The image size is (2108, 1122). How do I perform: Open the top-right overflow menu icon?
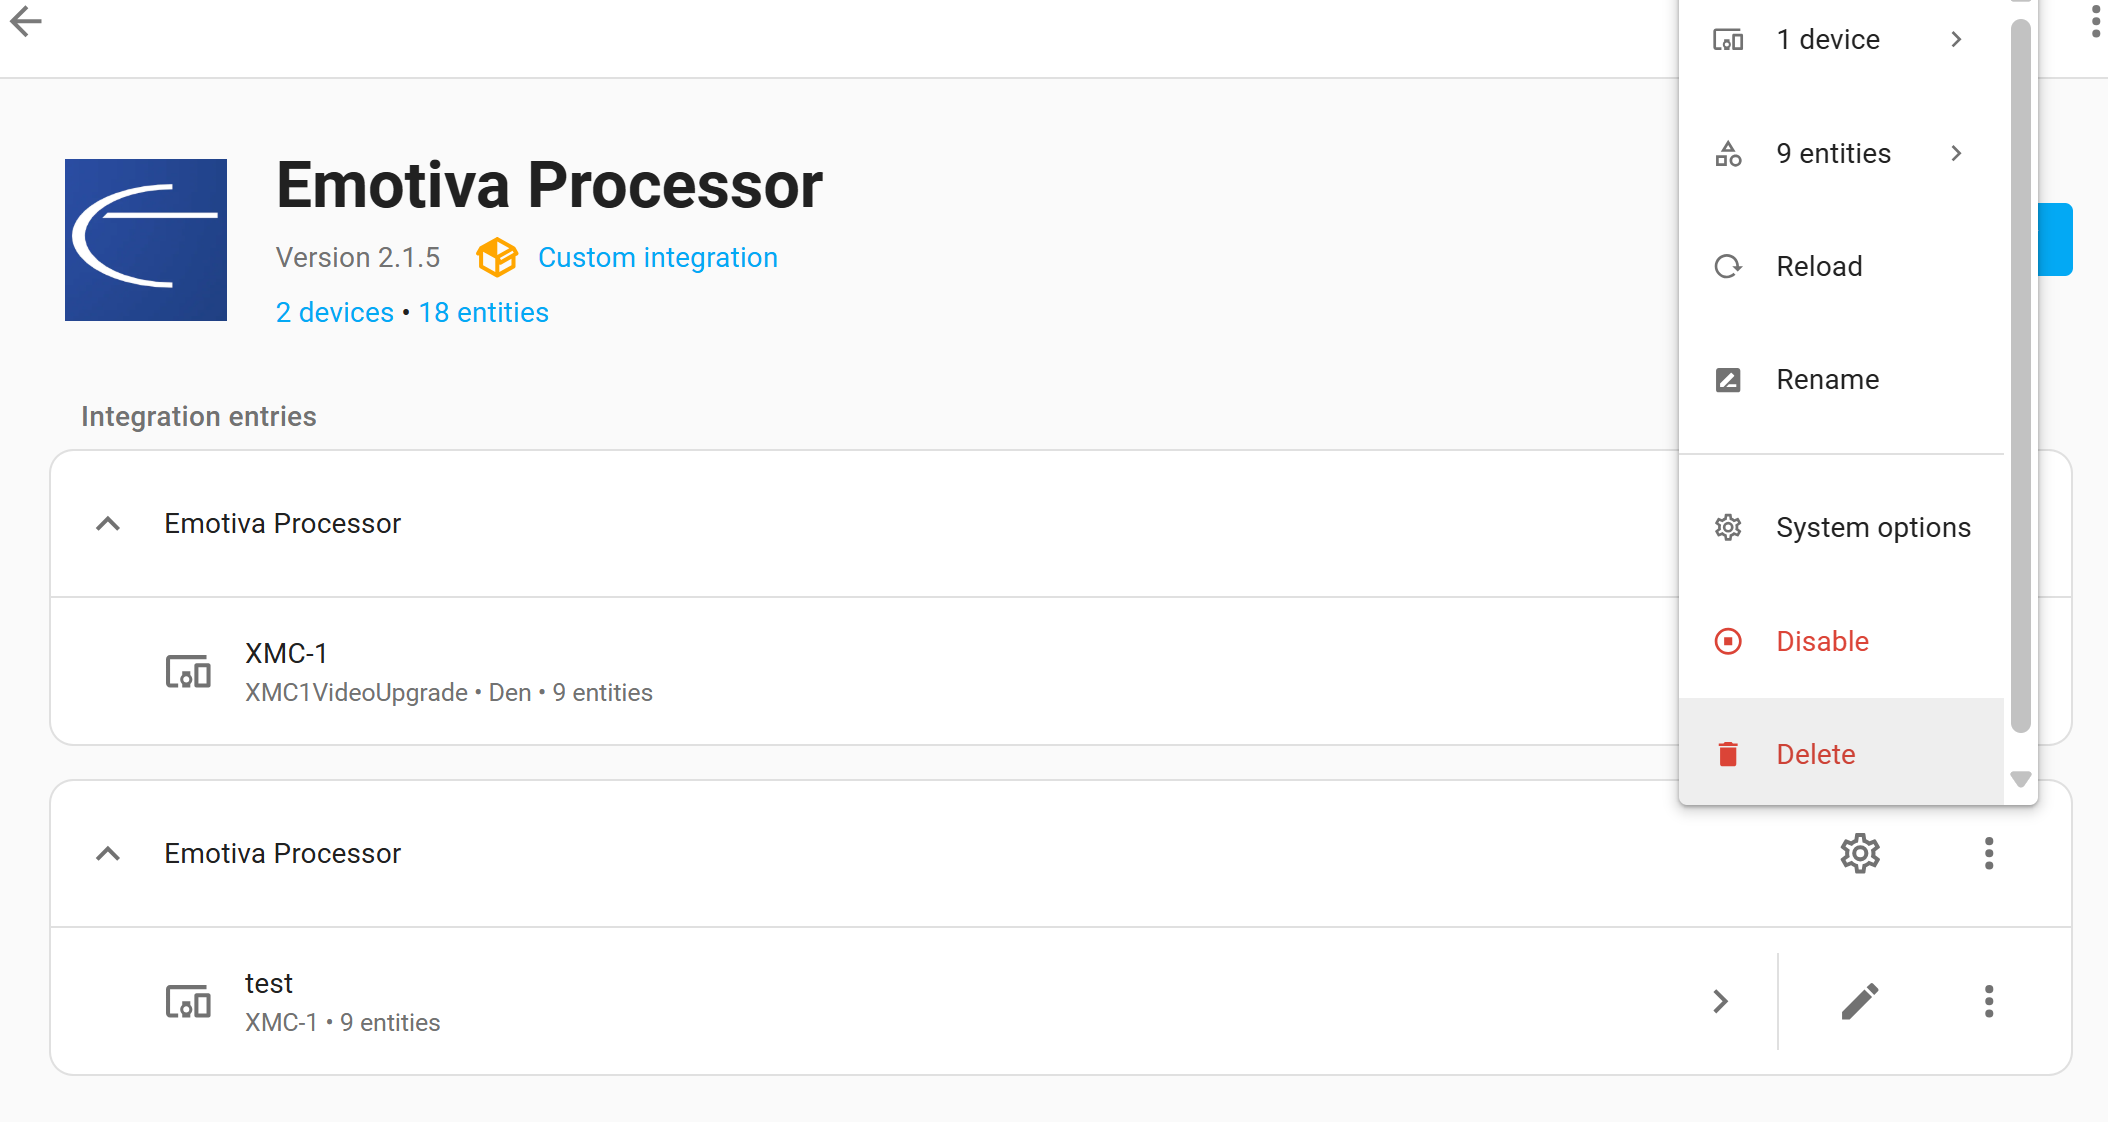point(2095,21)
